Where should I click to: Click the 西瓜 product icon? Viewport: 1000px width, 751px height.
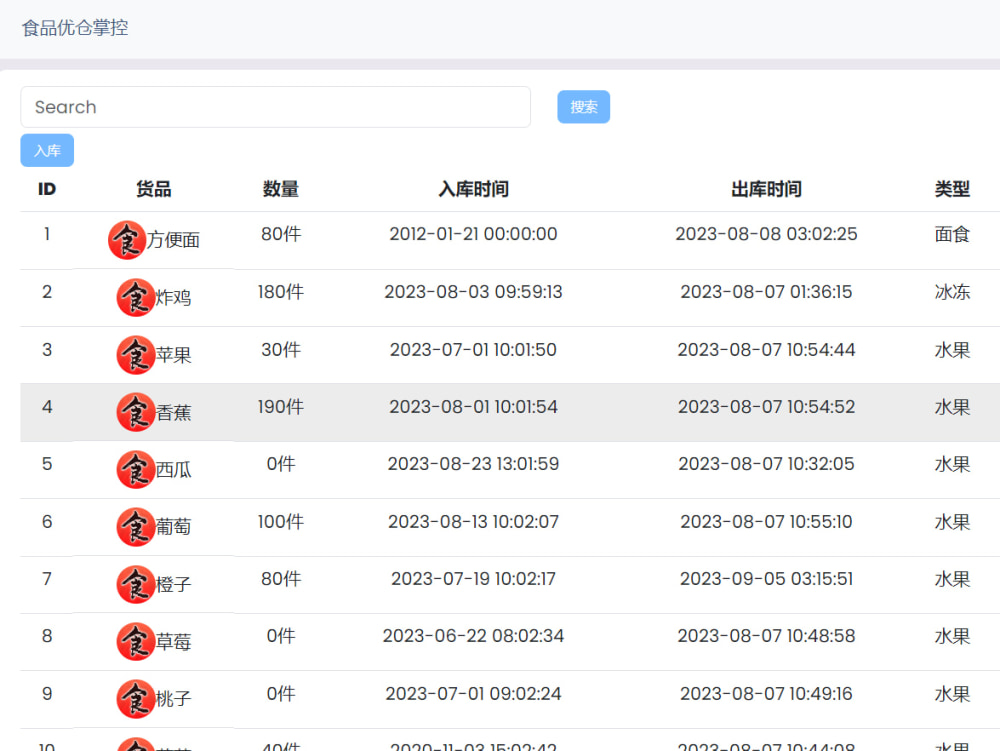tap(136, 470)
